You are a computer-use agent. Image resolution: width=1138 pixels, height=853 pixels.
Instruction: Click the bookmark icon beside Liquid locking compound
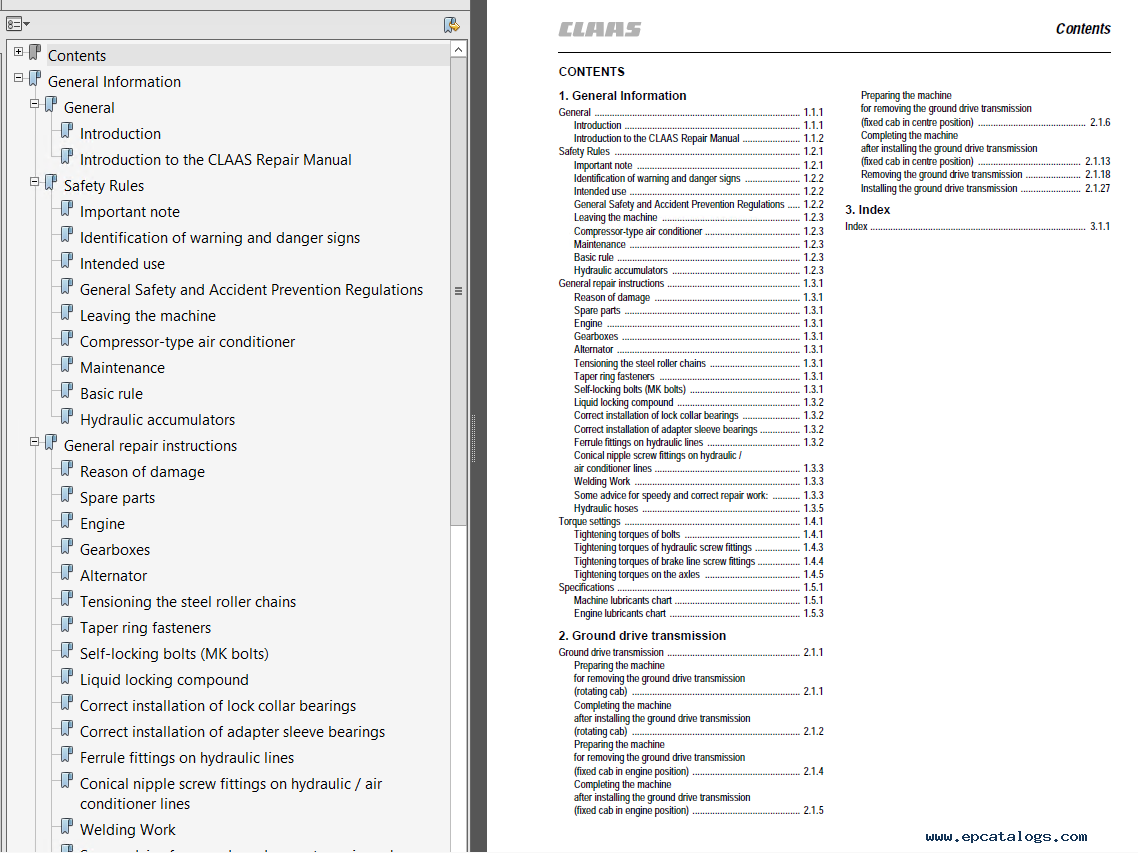coord(67,678)
